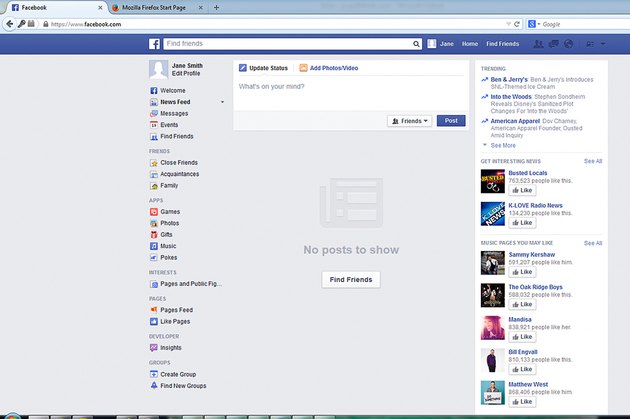Like the Busted Locals page

522,190
